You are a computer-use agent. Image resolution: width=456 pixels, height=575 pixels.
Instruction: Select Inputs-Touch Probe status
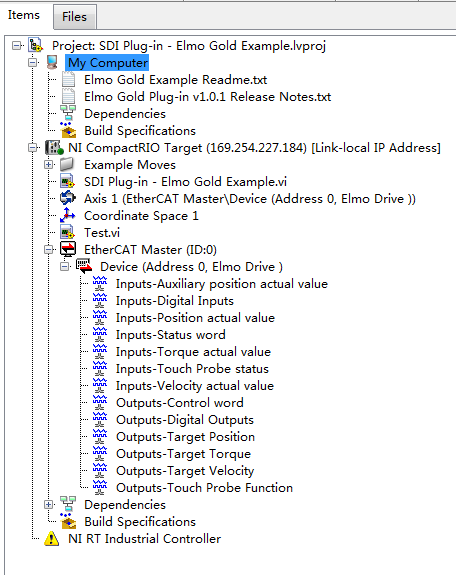192,369
